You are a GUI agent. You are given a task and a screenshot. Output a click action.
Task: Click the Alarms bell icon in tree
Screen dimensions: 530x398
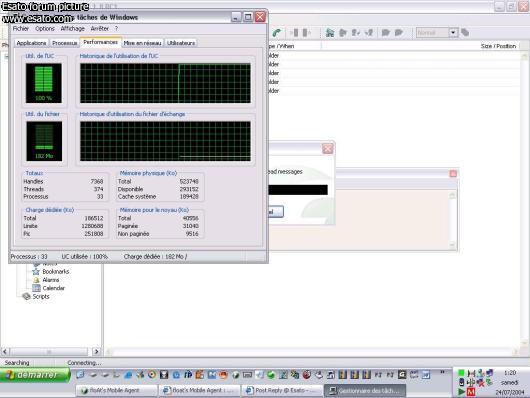click(x=36, y=280)
